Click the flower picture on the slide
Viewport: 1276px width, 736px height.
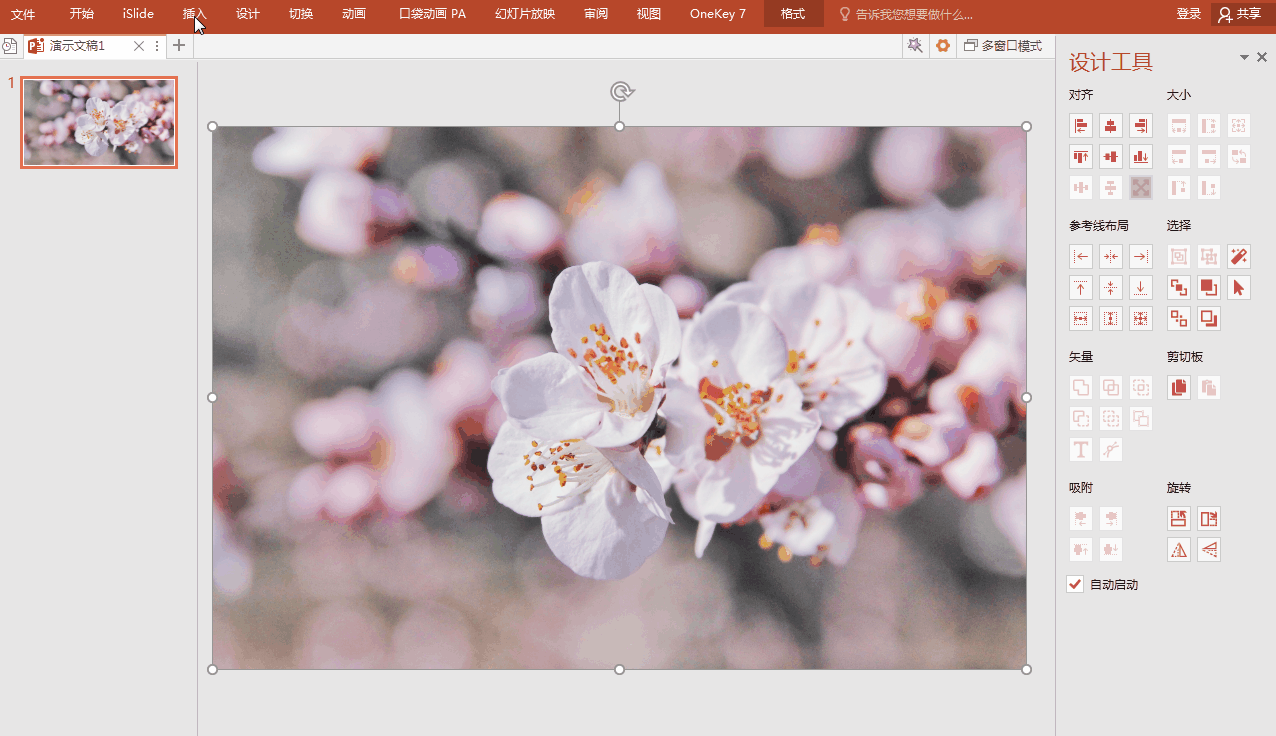click(619, 398)
